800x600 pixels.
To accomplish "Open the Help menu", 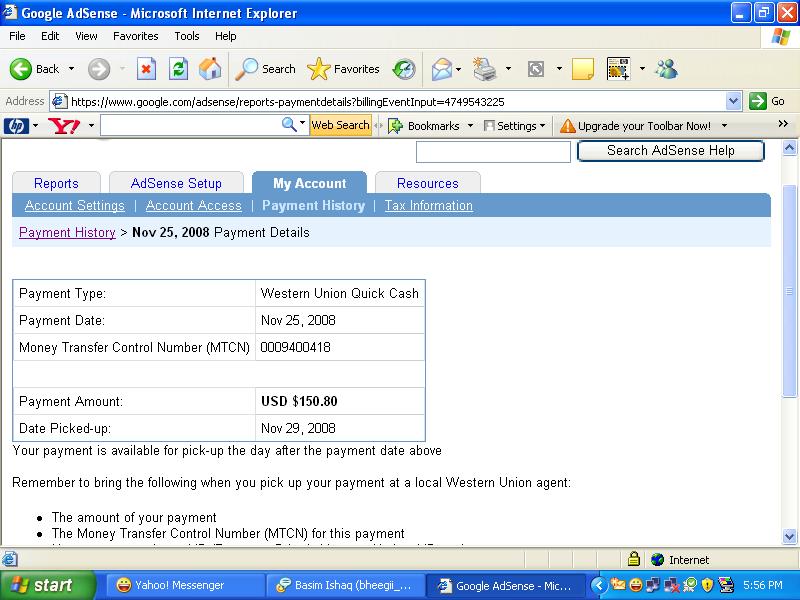I will [x=226, y=36].
